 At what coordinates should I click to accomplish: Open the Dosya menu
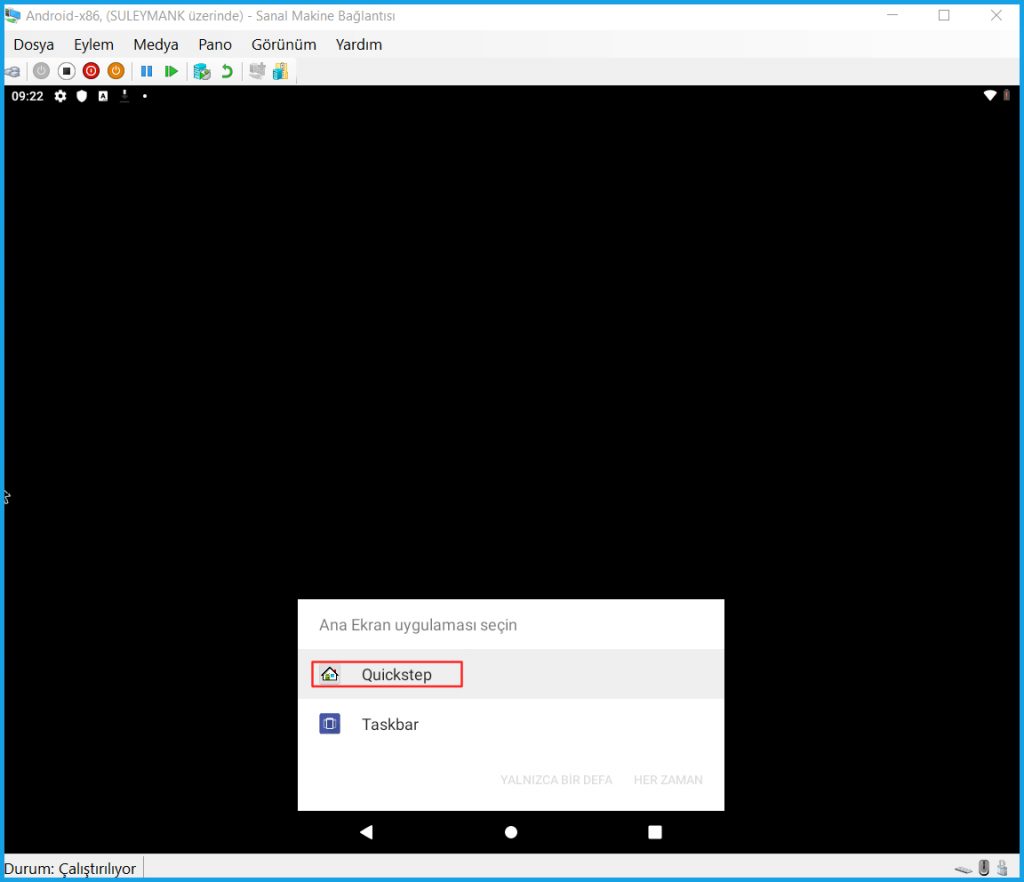(x=34, y=44)
